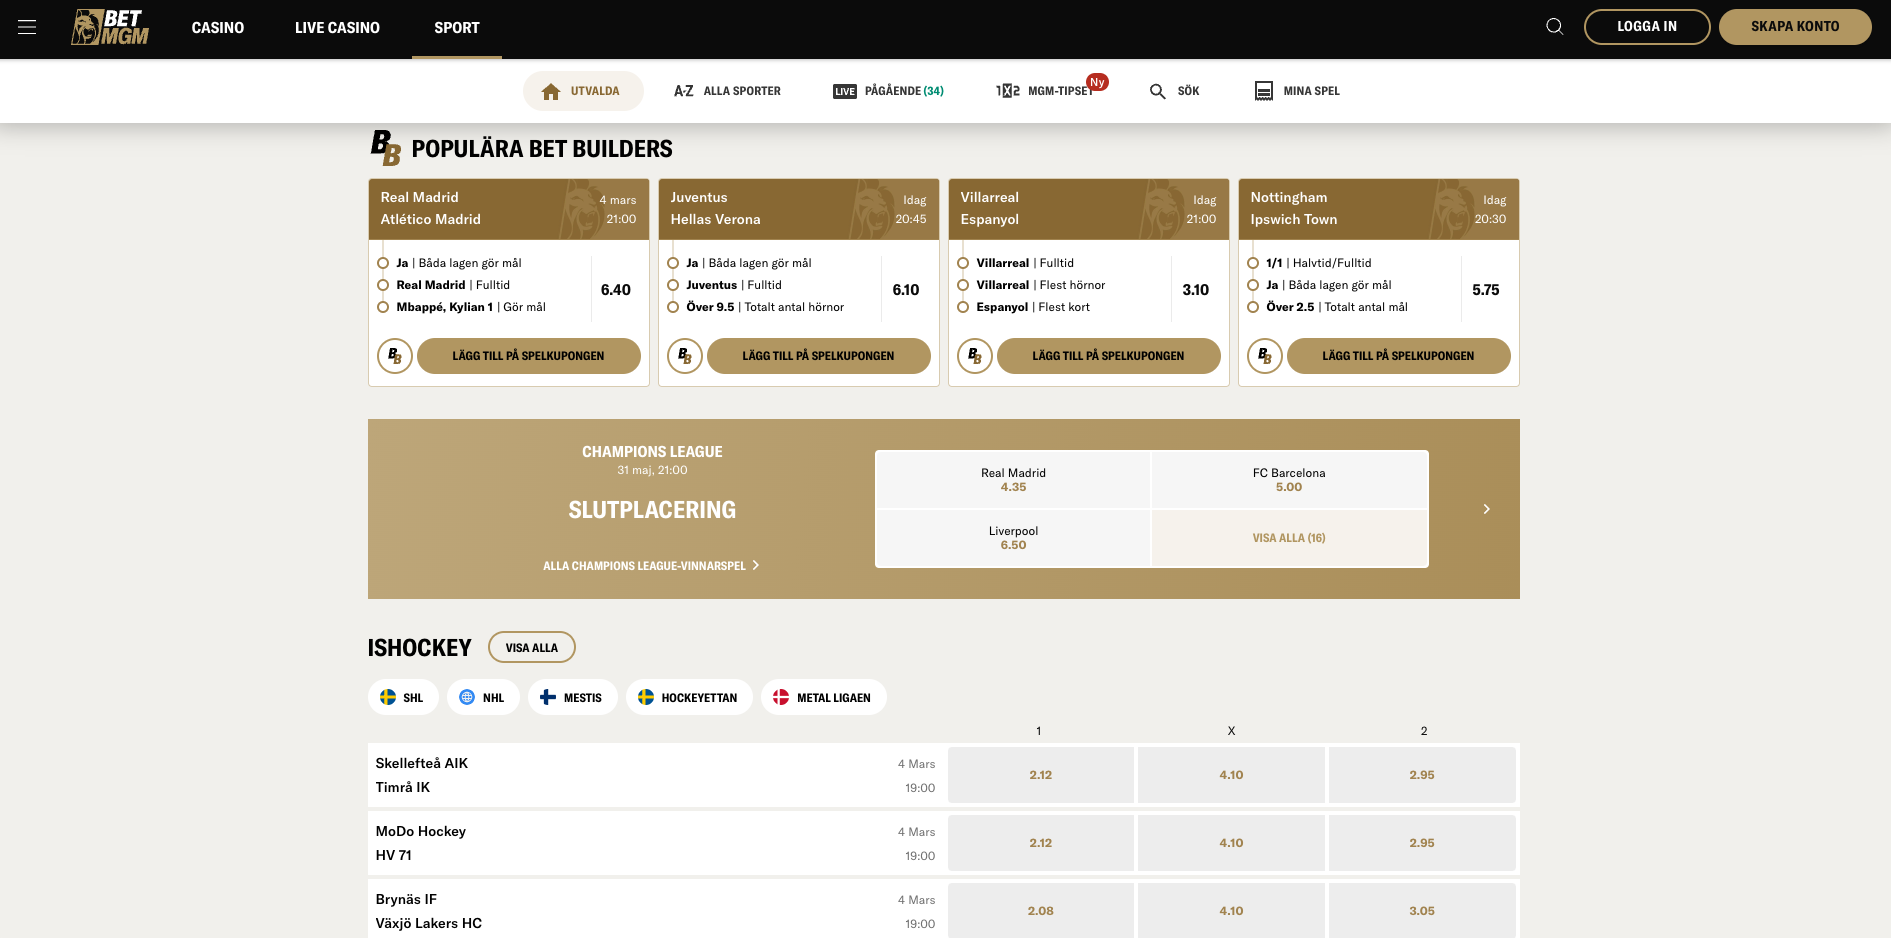Add Juventus bet builder to spelkupongen
The image size is (1891, 938).
(818, 356)
